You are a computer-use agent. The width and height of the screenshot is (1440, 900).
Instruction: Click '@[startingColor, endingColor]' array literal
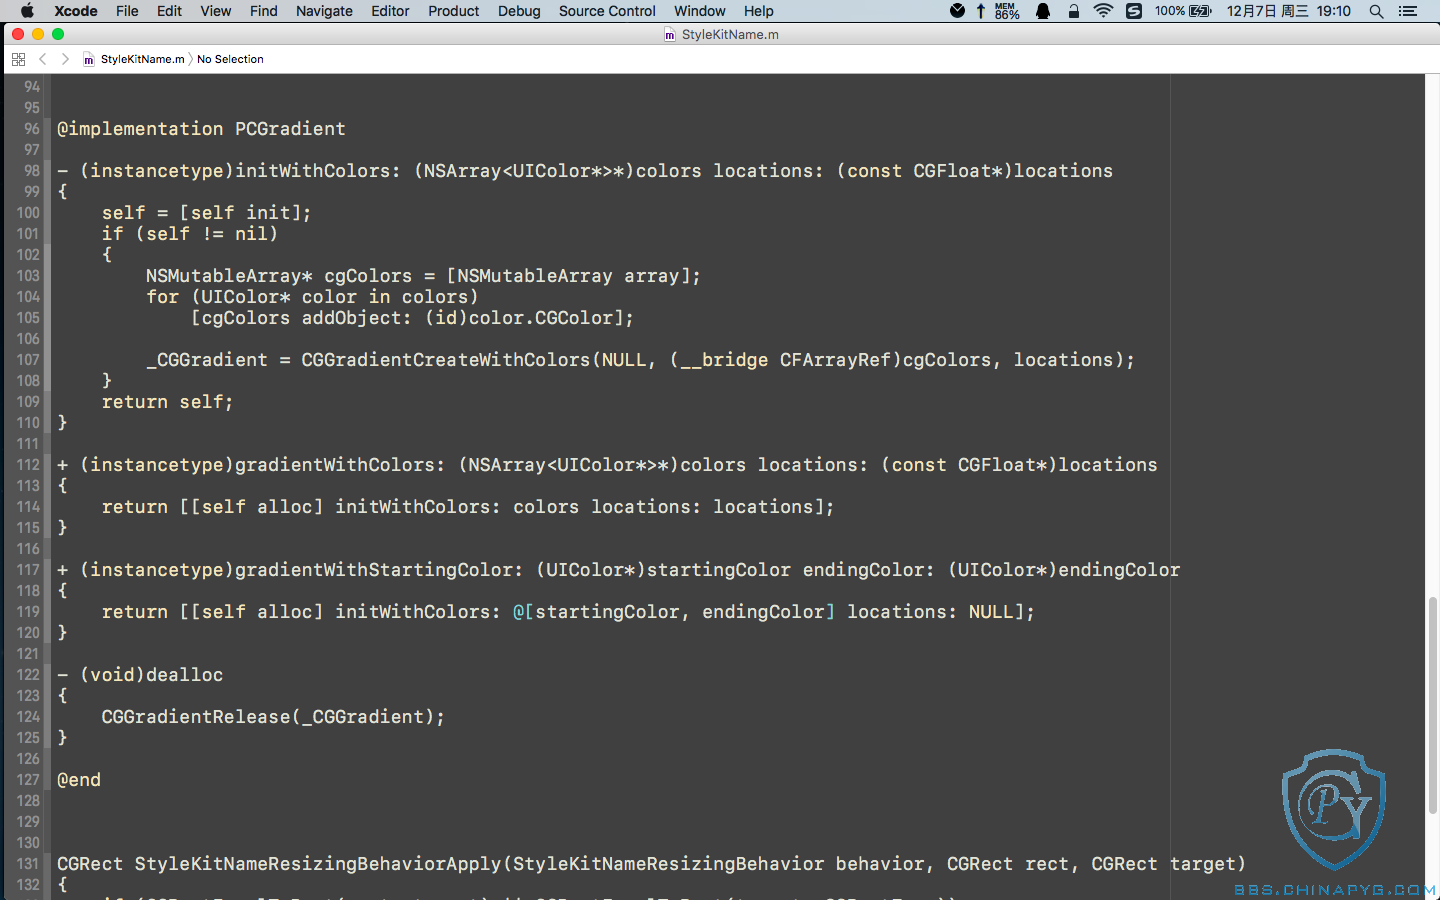(674, 612)
